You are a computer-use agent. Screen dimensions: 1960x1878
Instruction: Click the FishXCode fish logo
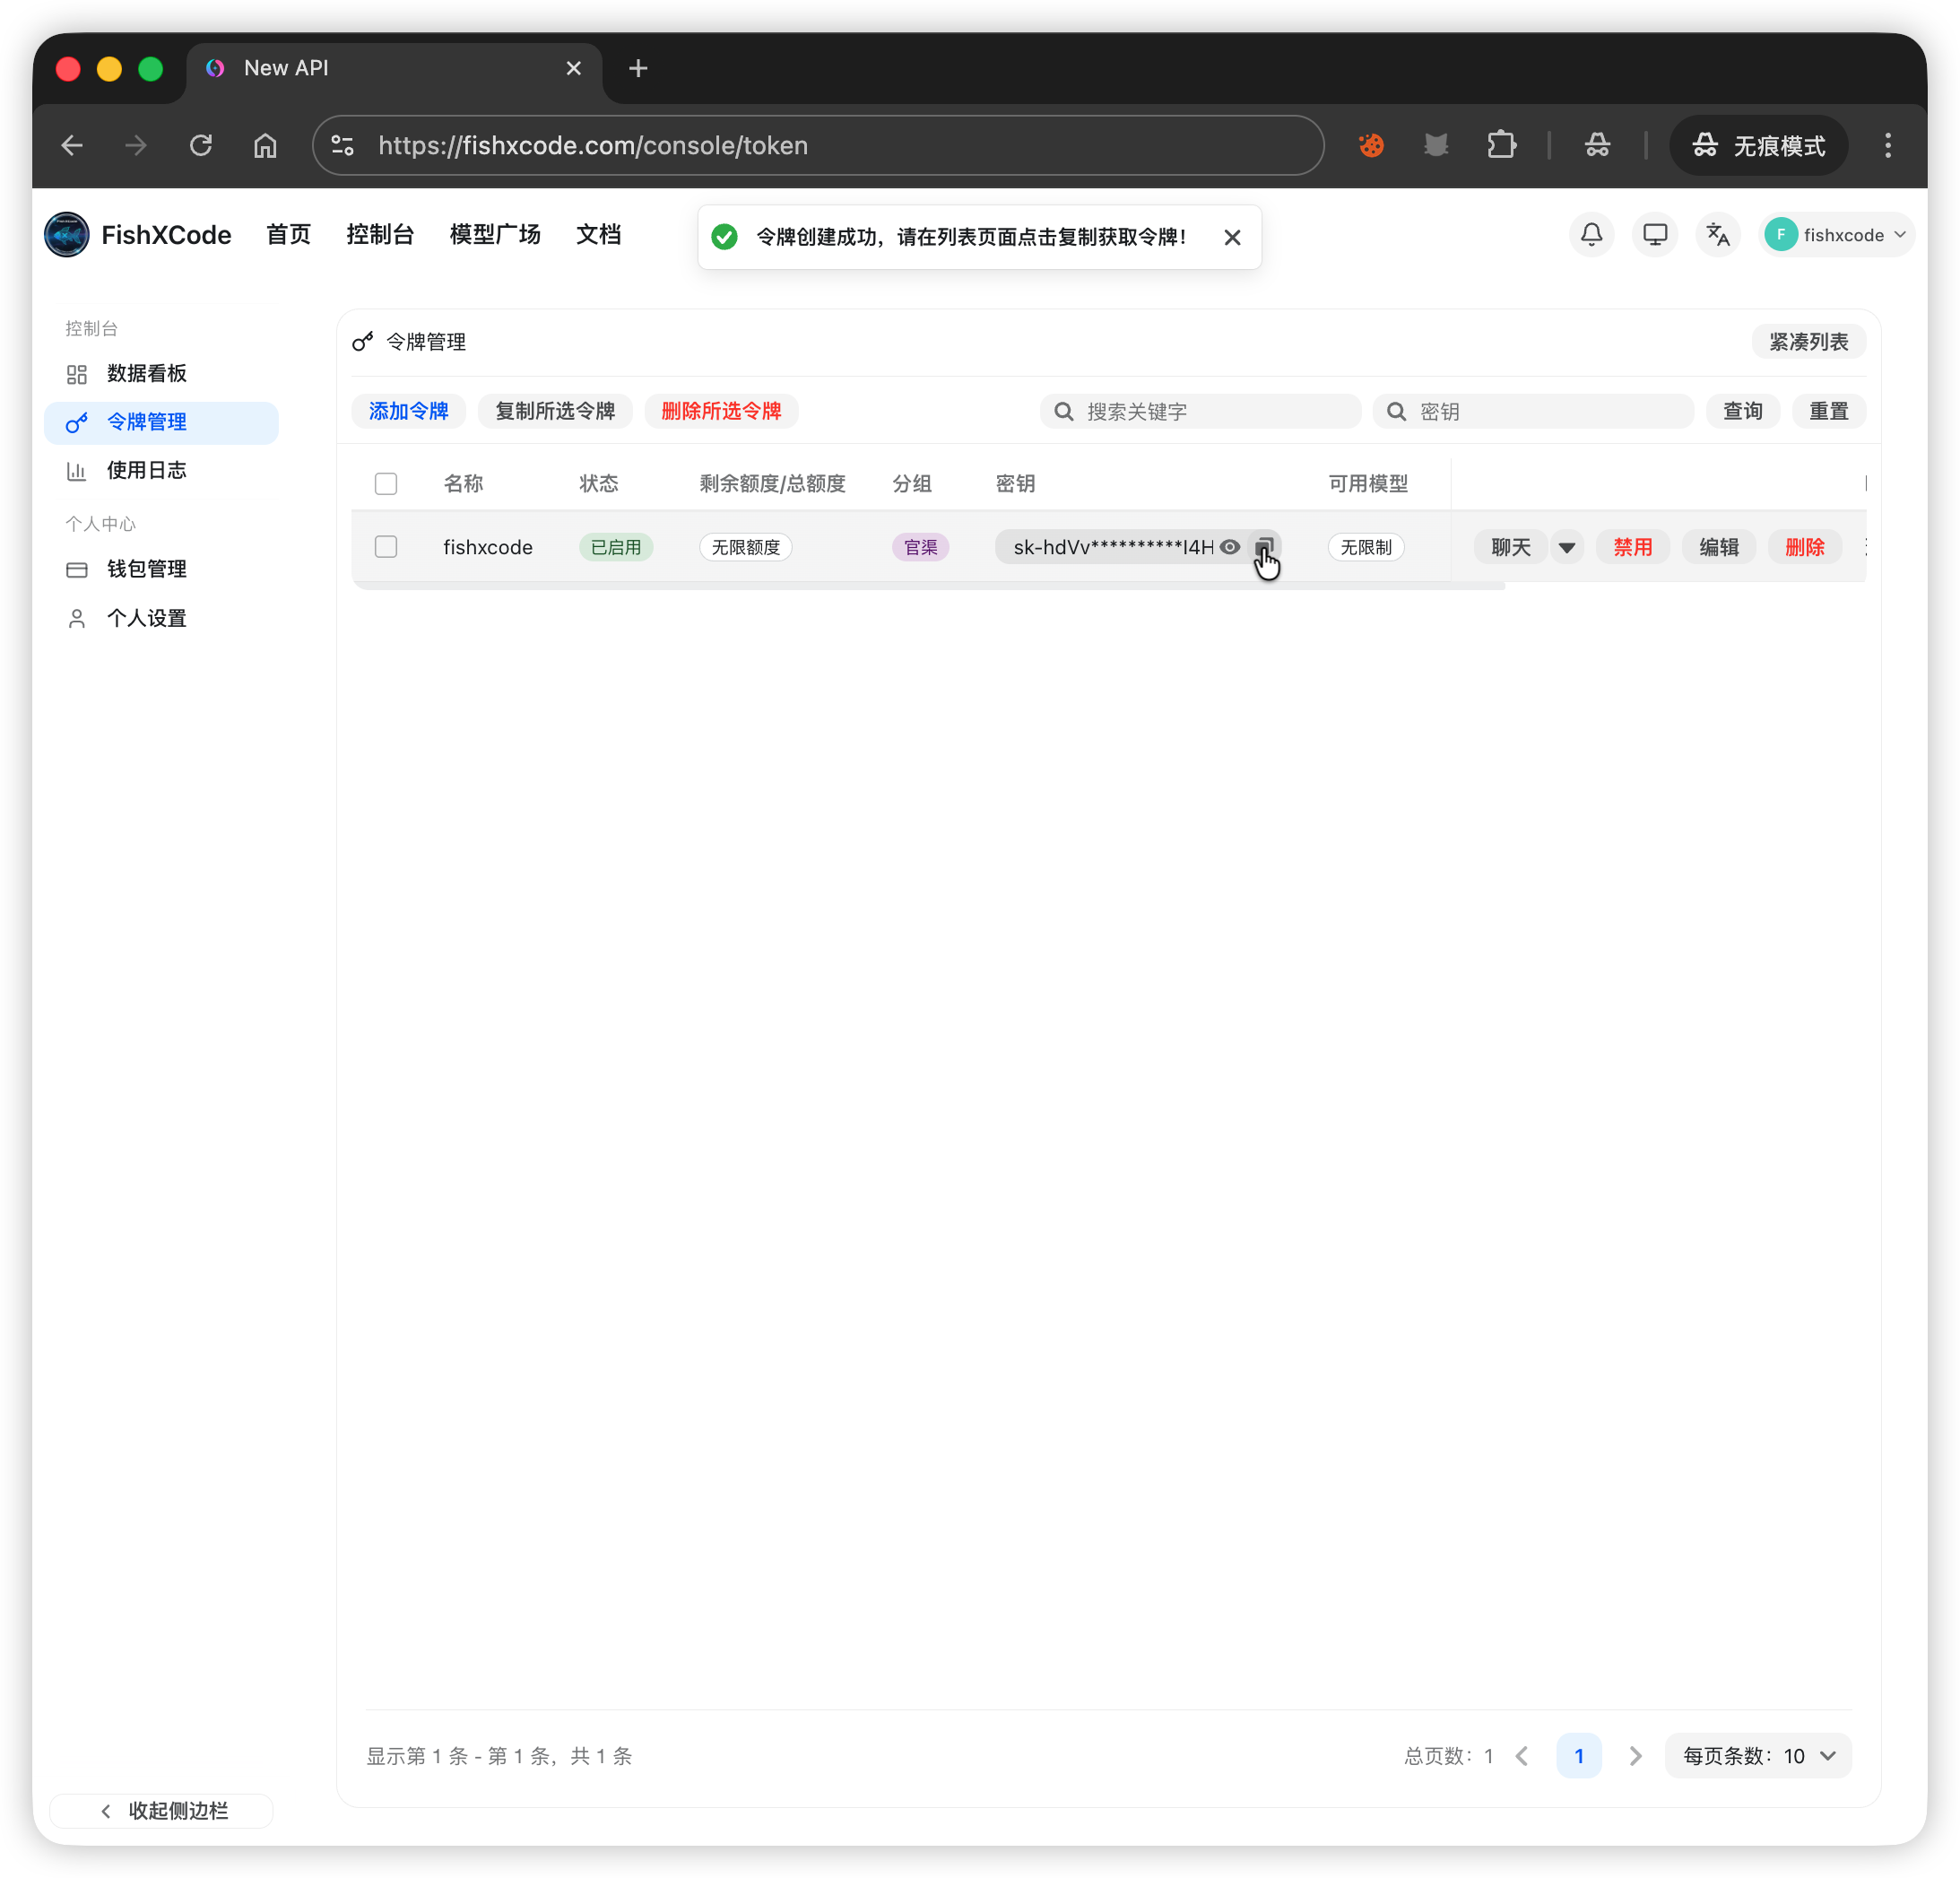[67, 235]
